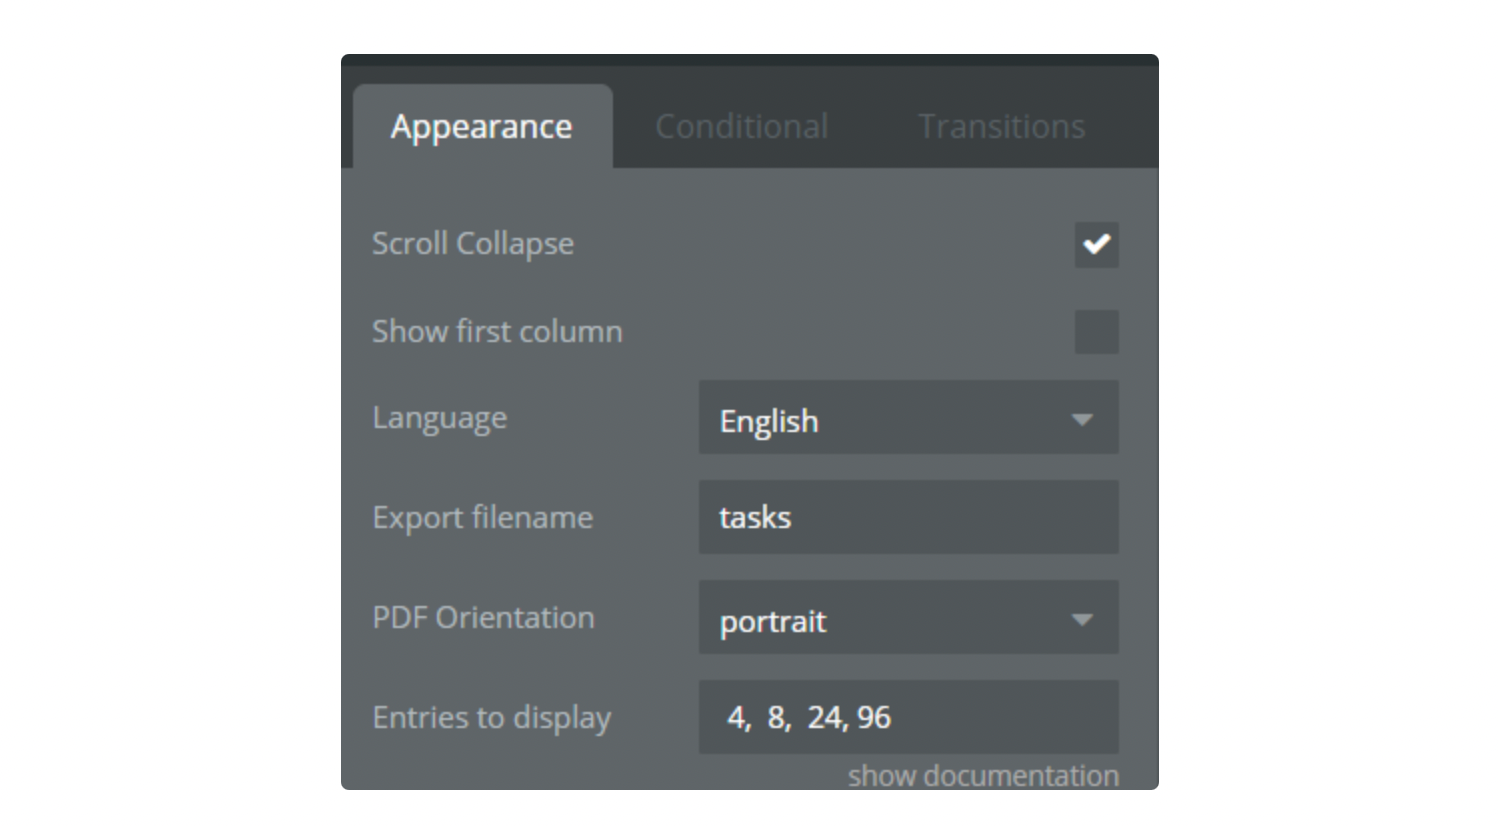Click the white checkmark icon for Scroll Collapse

click(x=1096, y=244)
